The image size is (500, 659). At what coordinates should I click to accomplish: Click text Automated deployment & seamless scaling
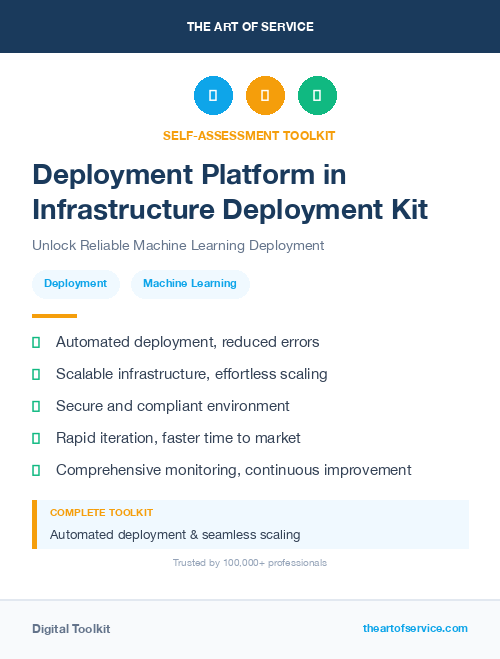coord(175,535)
